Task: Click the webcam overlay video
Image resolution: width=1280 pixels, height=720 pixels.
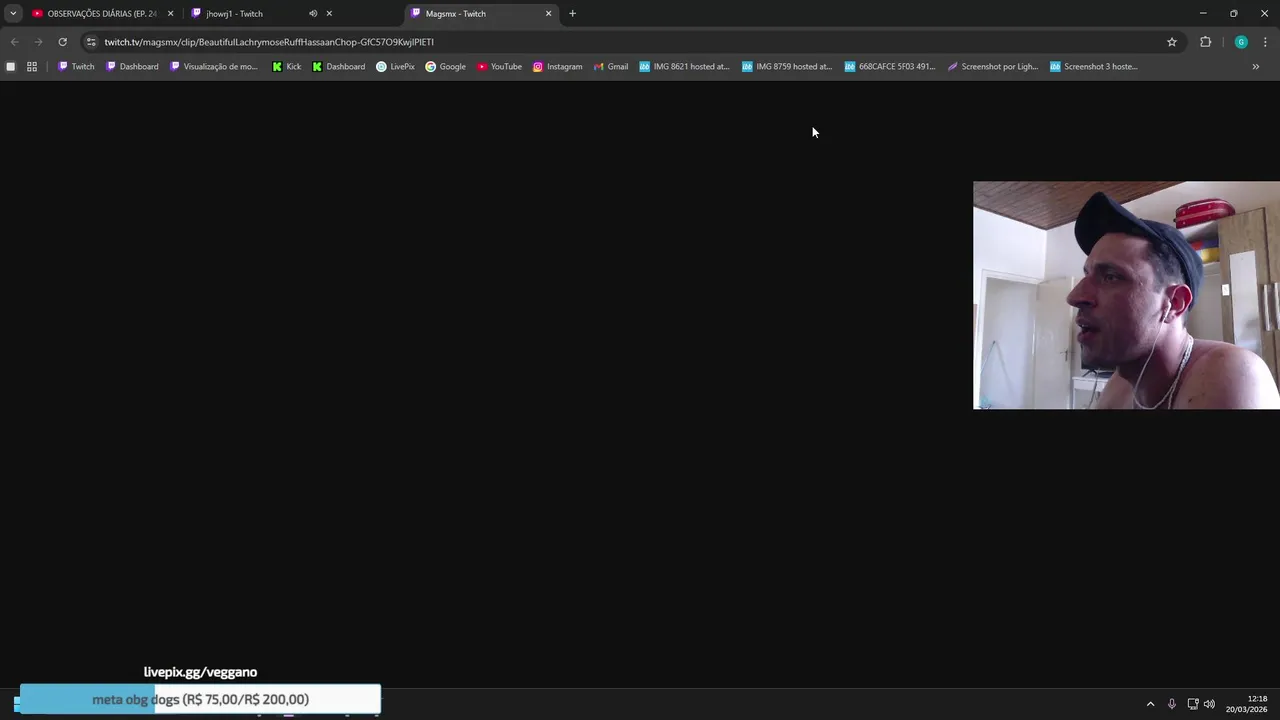Action: (1126, 295)
